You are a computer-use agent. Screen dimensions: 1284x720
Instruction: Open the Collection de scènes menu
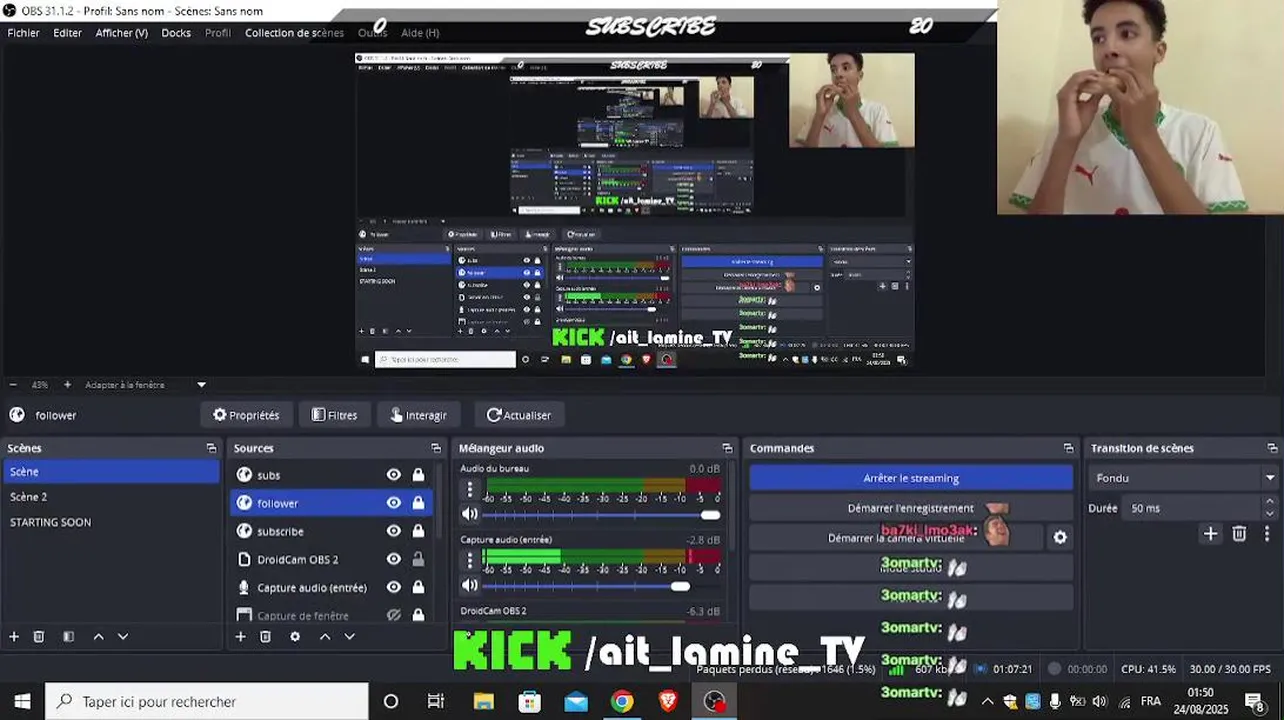[294, 33]
